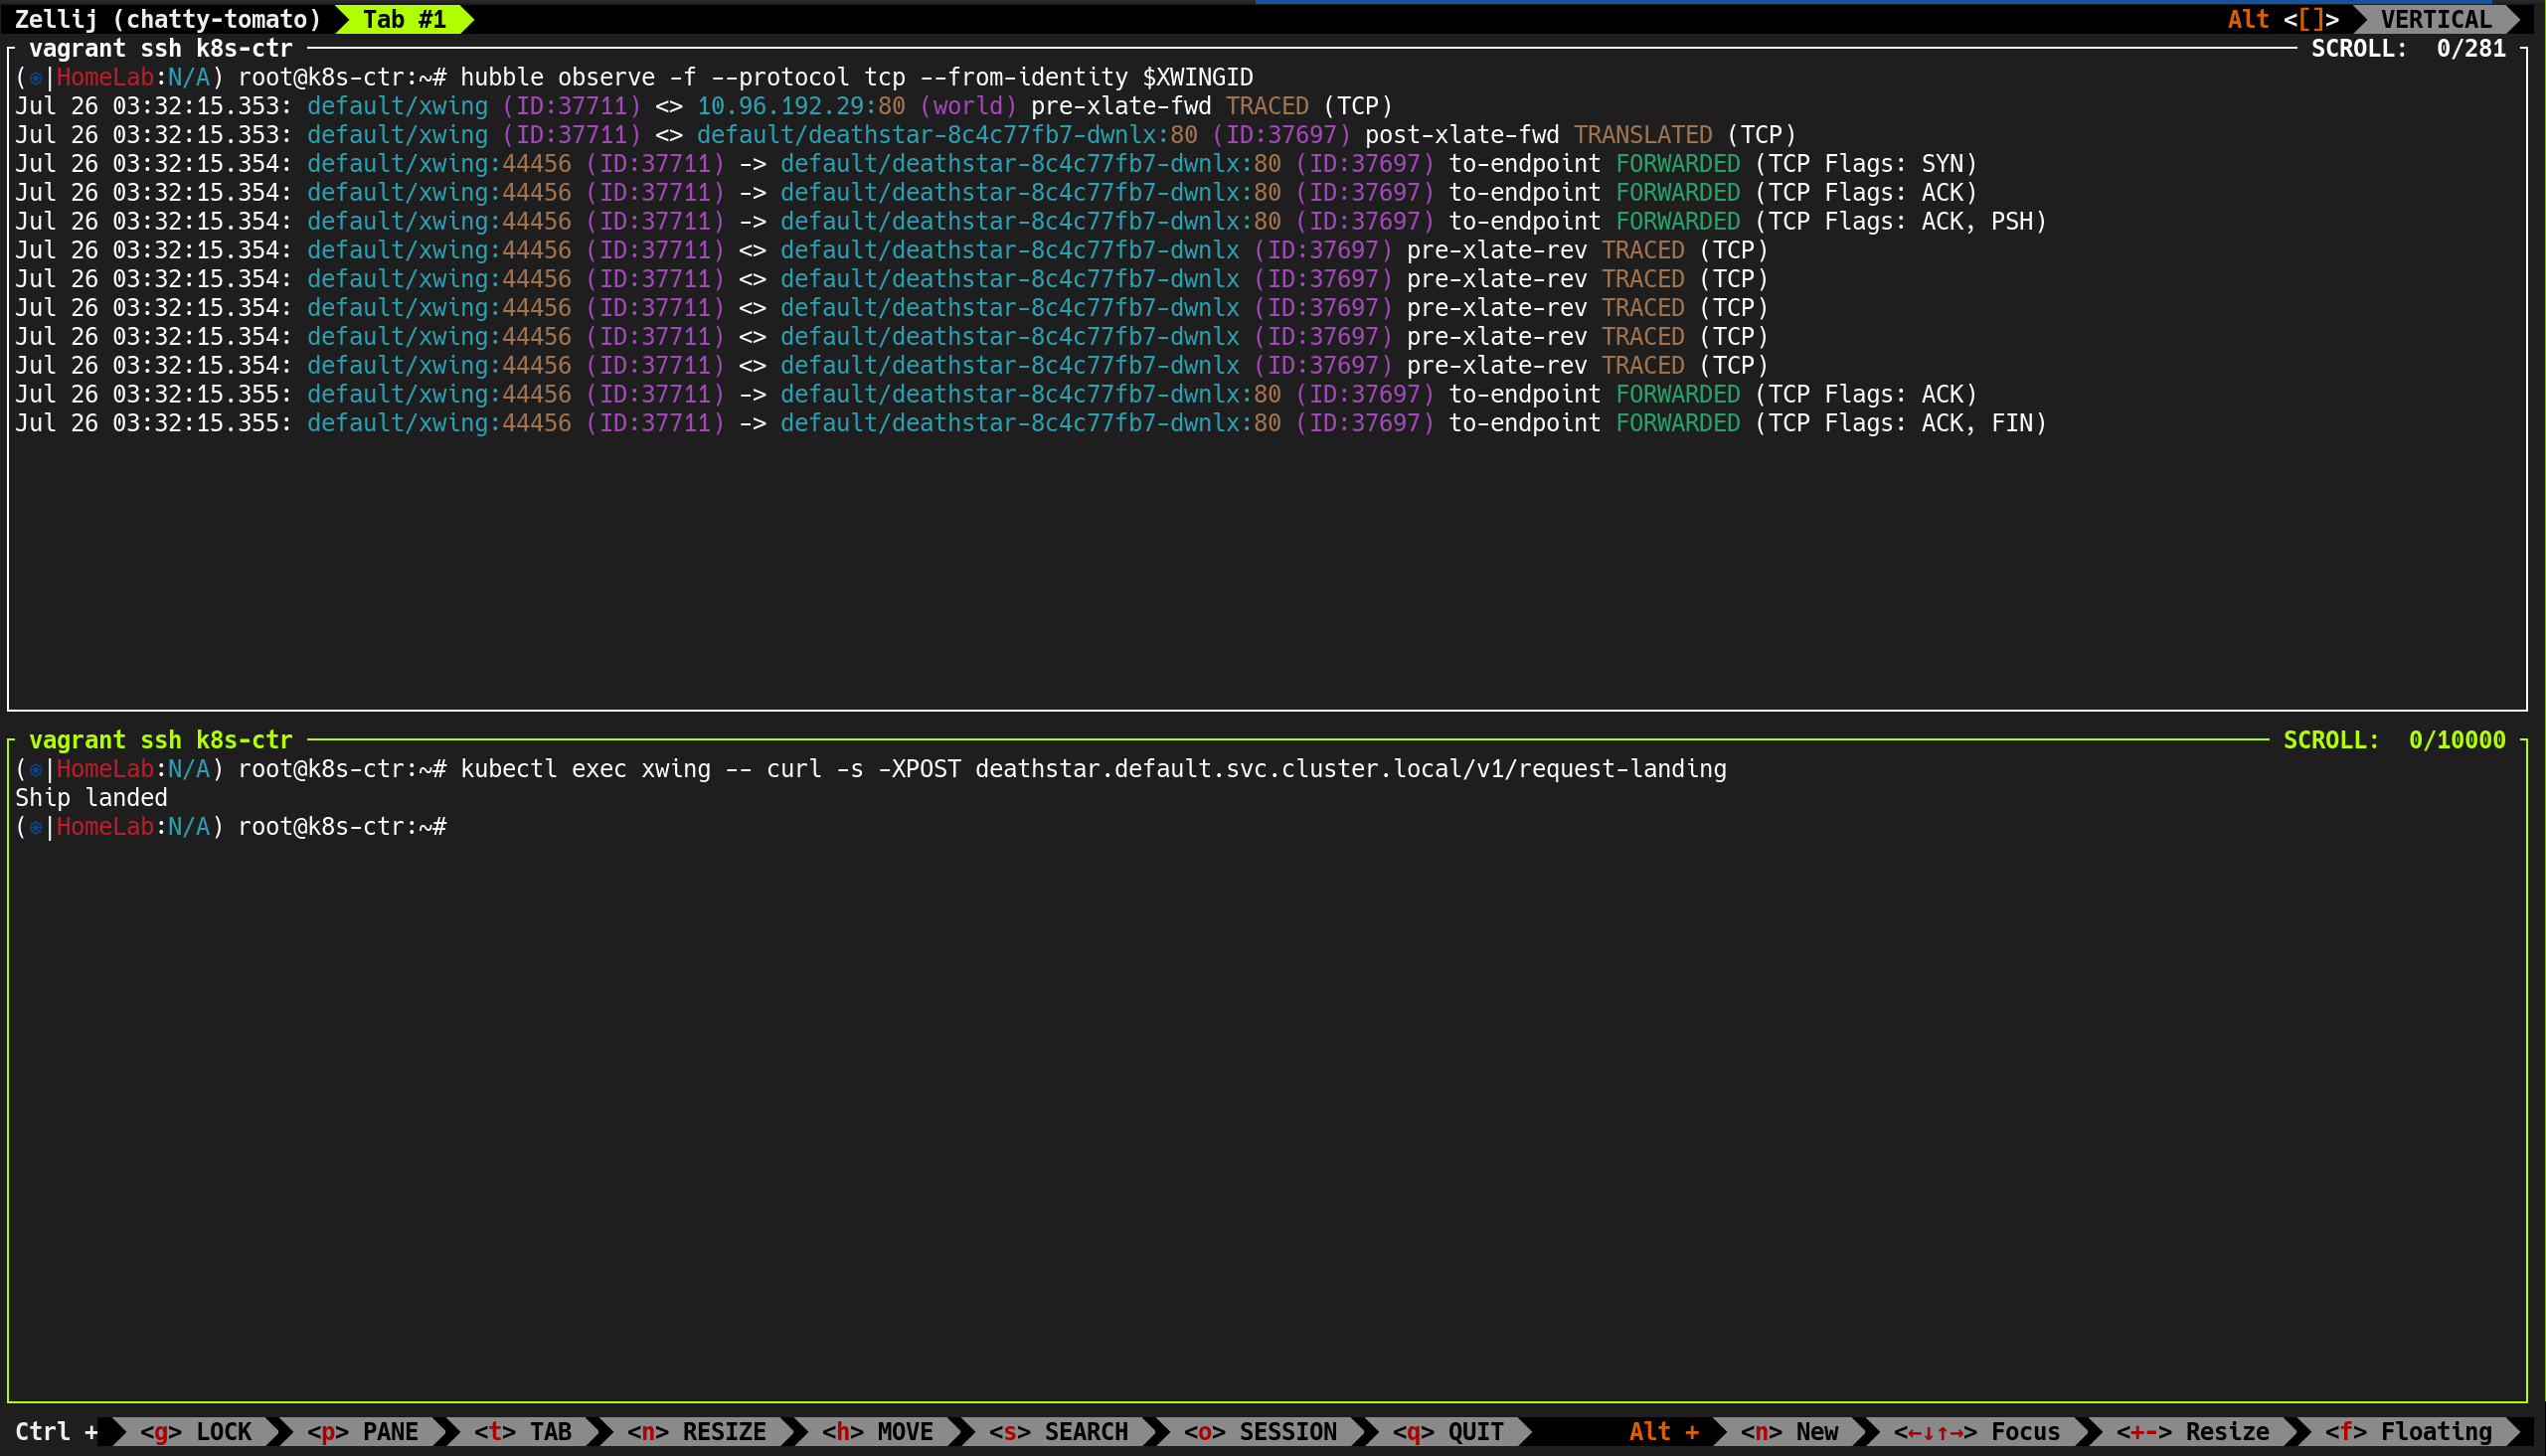
Task: Activate TAB mode in status bar
Action: click(x=522, y=1431)
